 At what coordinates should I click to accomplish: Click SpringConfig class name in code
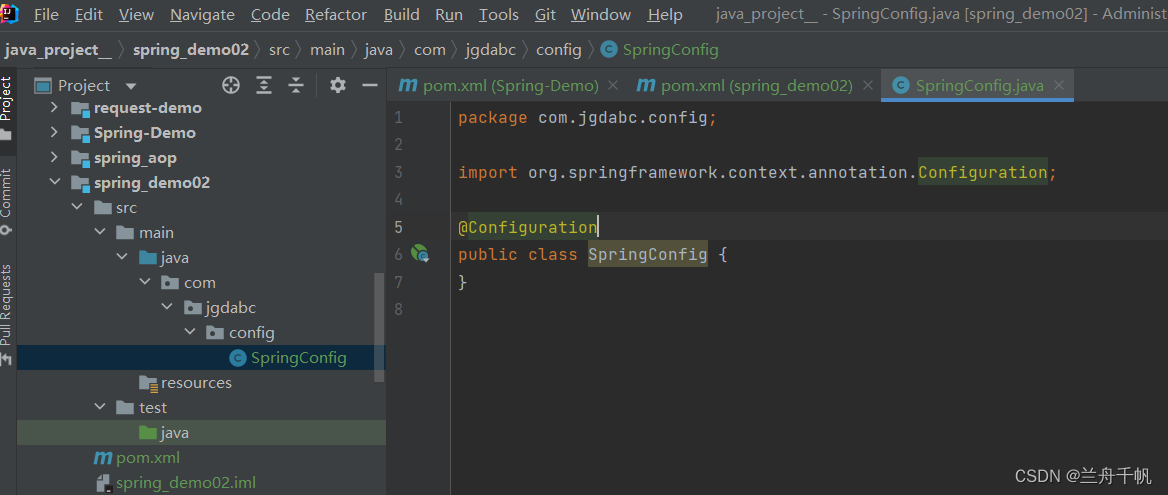pos(647,255)
